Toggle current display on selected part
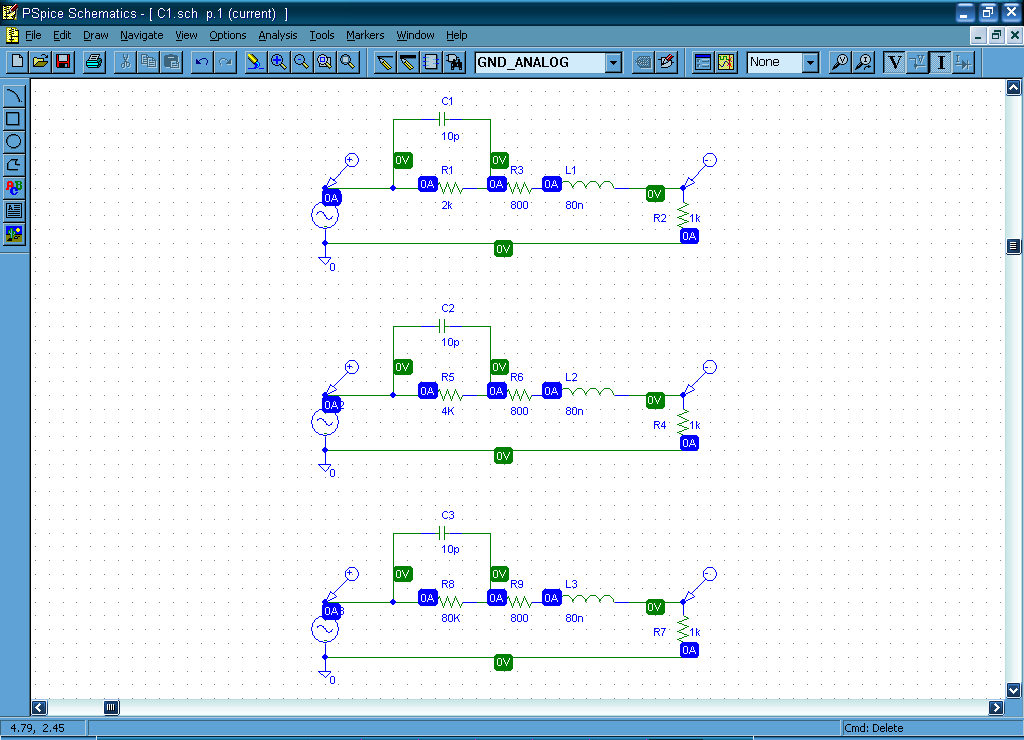This screenshot has width=1024, height=740. point(964,62)
